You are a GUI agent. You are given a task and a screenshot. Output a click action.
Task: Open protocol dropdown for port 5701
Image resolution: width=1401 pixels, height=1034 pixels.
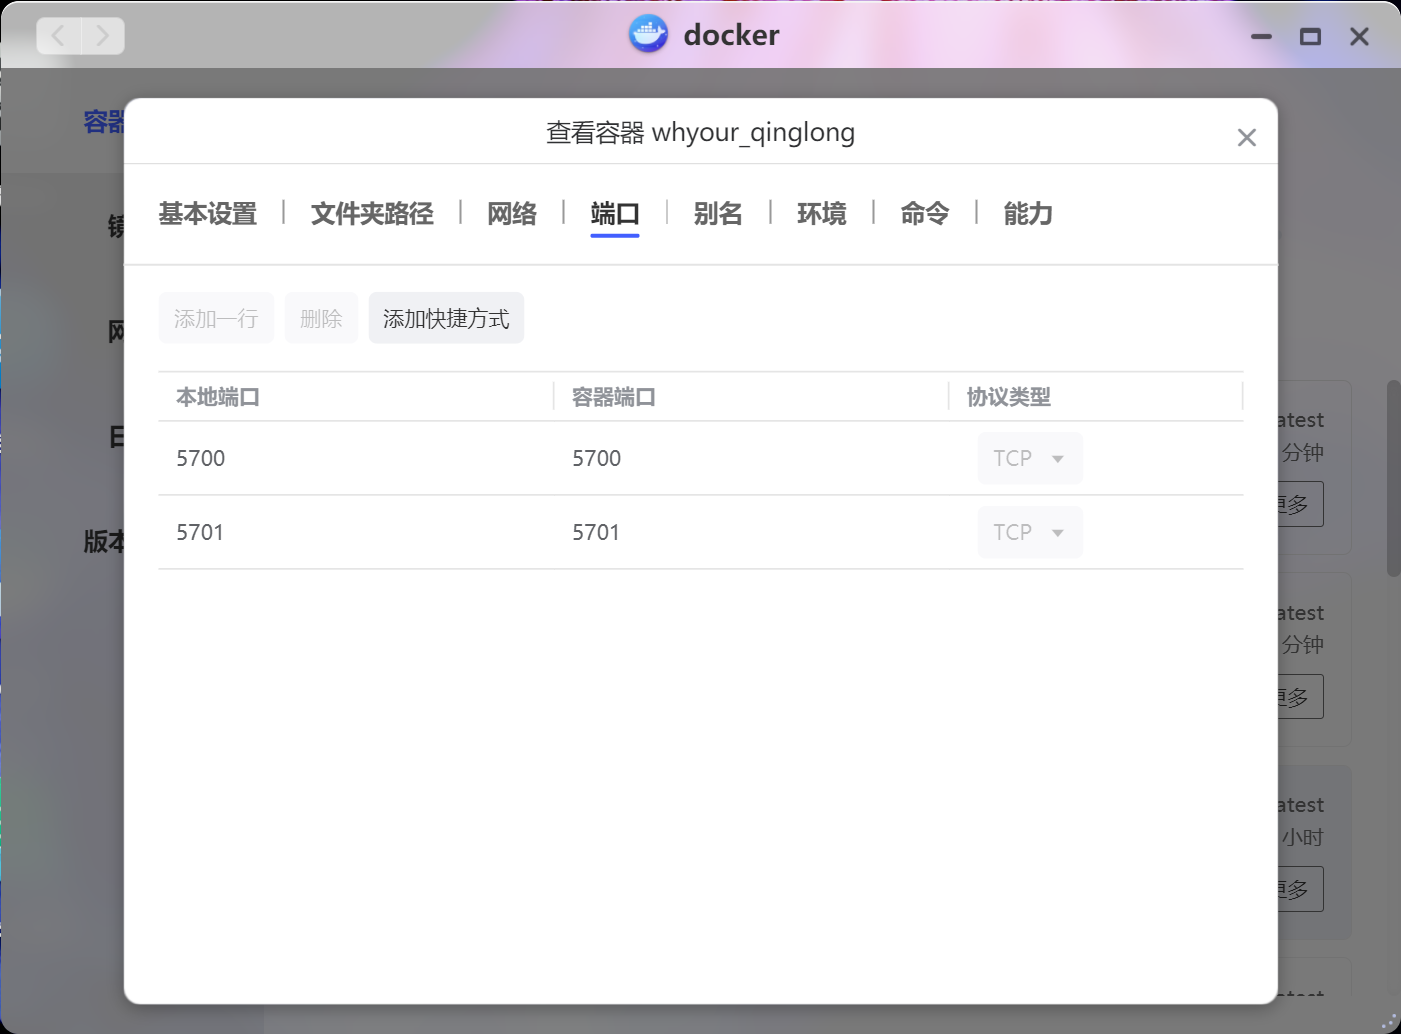(x=1029, y=532)
